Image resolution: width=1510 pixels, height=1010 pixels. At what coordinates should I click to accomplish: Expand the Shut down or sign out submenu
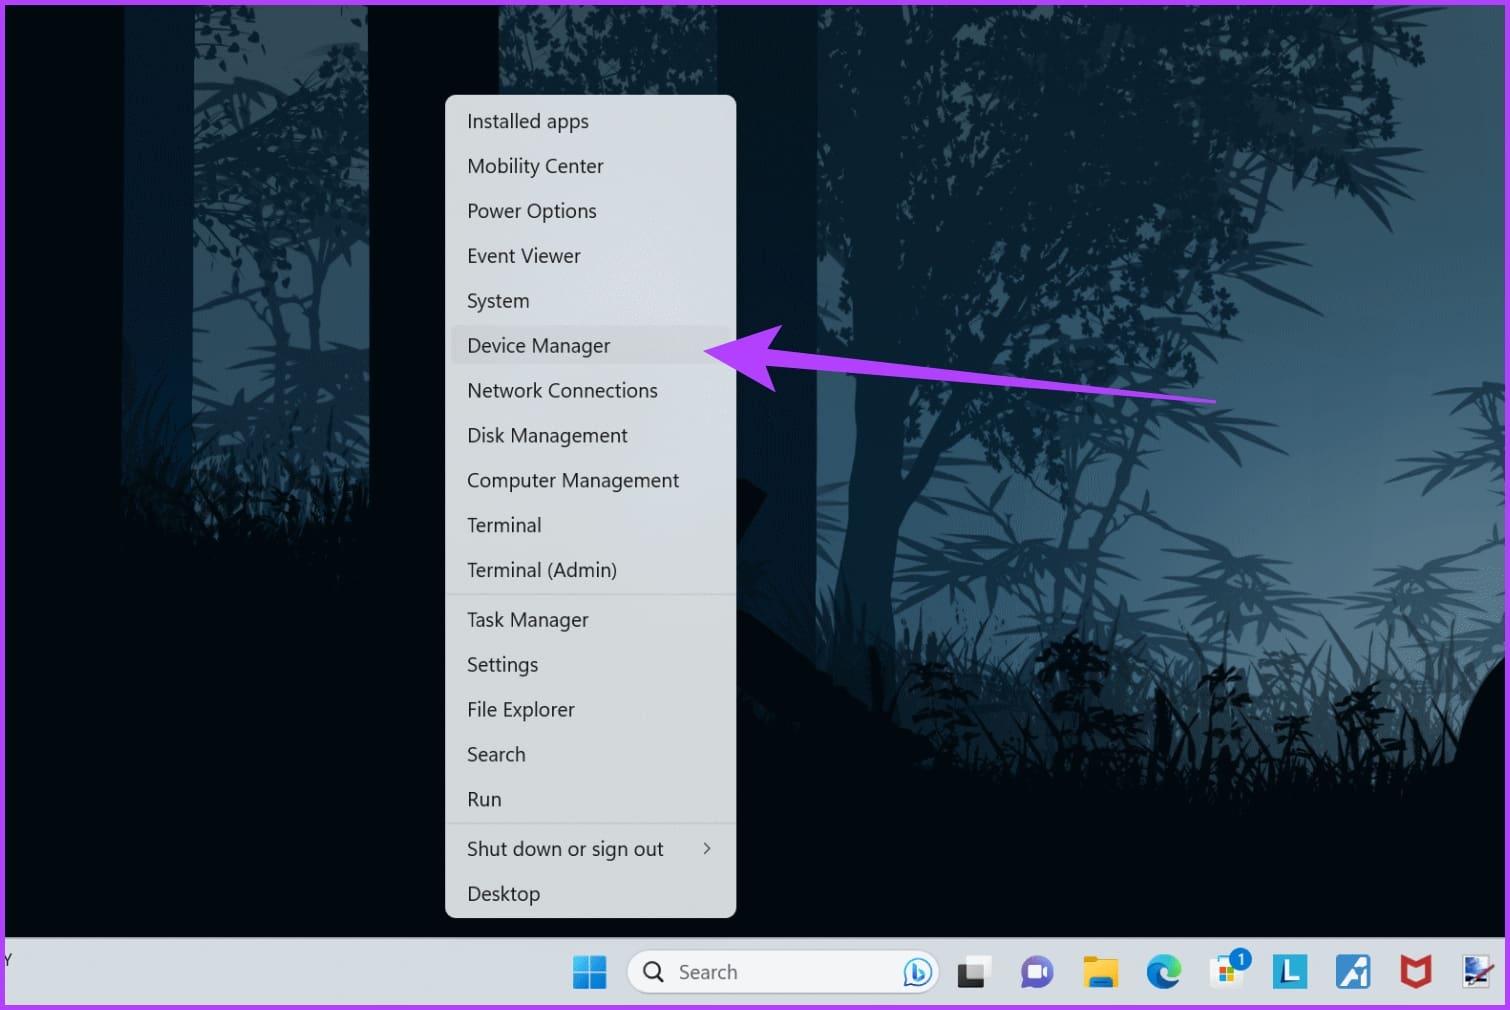click(x=565, y=848)
